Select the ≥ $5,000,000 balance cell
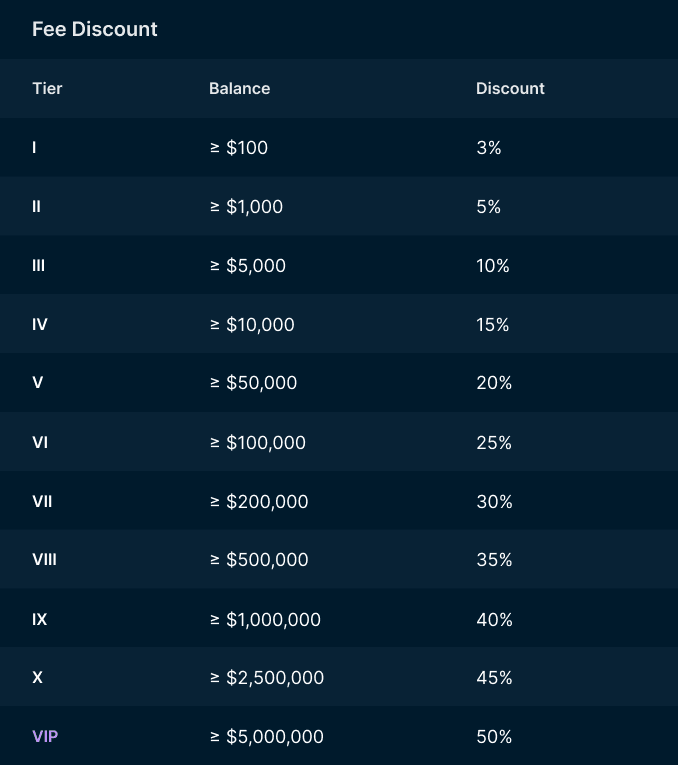 [266, 736]
